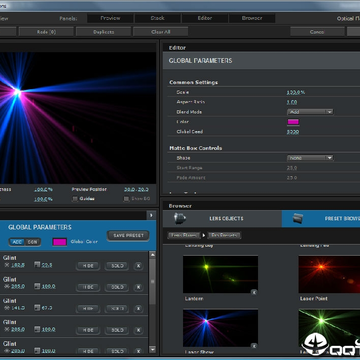
Task: Click the favorite badge on Lantern thumbnail
Action: pyautogui.click(x=254, y=292)
